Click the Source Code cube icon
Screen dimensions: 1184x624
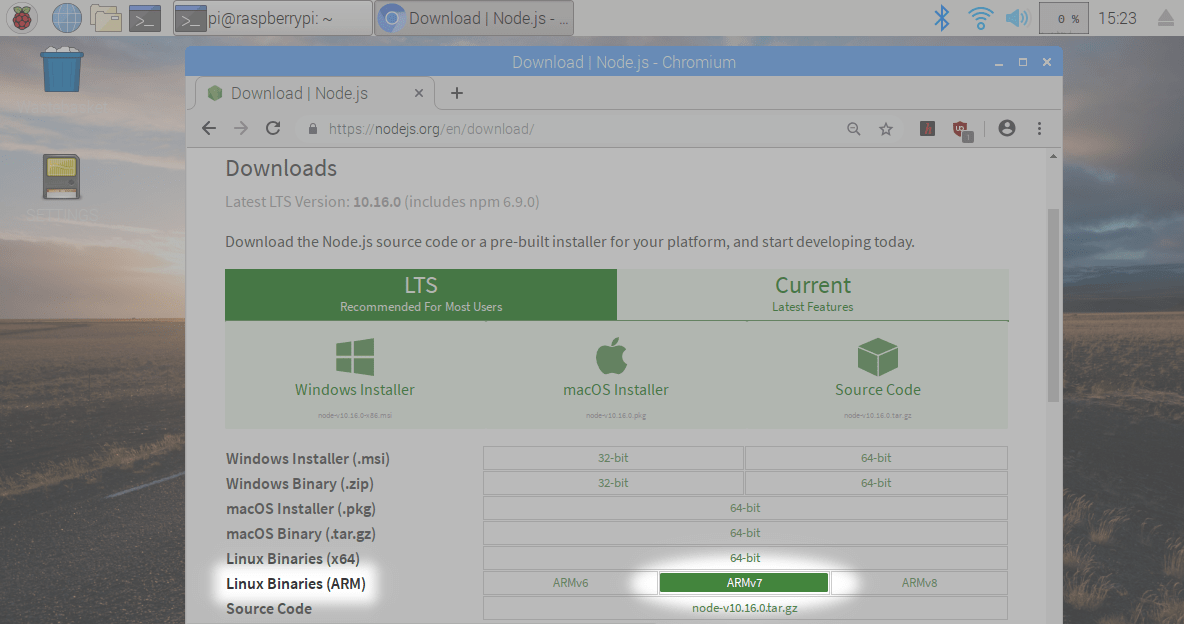[877, 357]
